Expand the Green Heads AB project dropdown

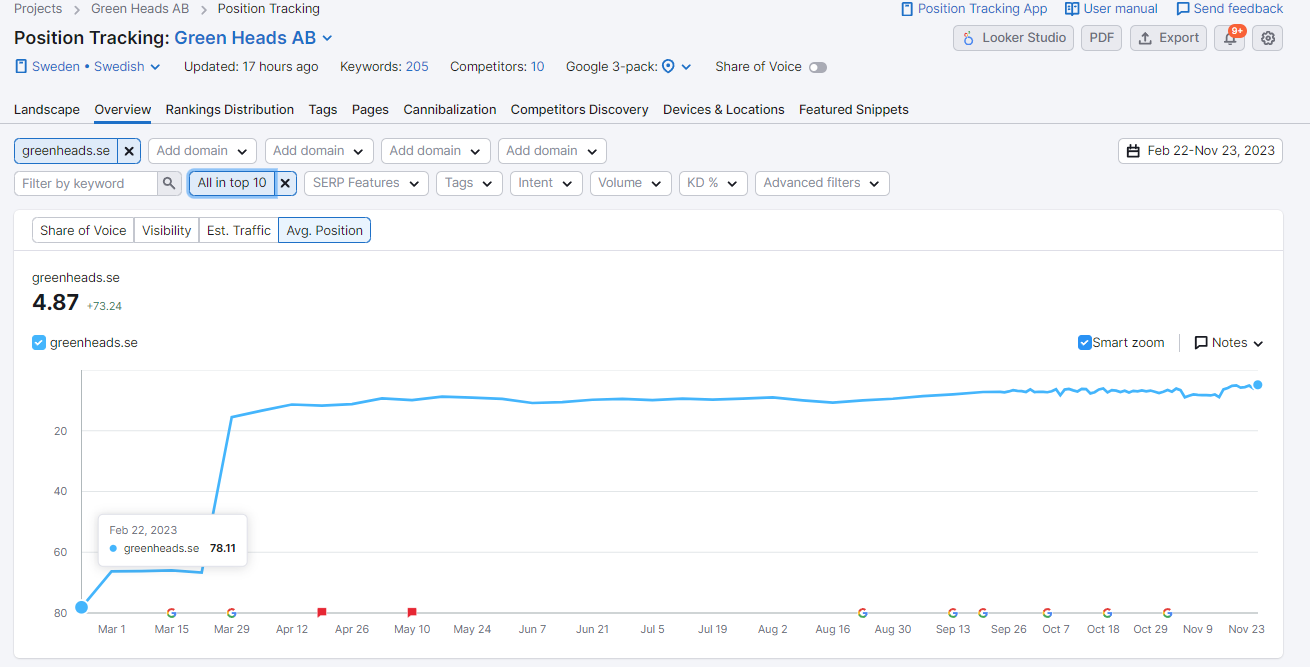click(x=254, y=38)
